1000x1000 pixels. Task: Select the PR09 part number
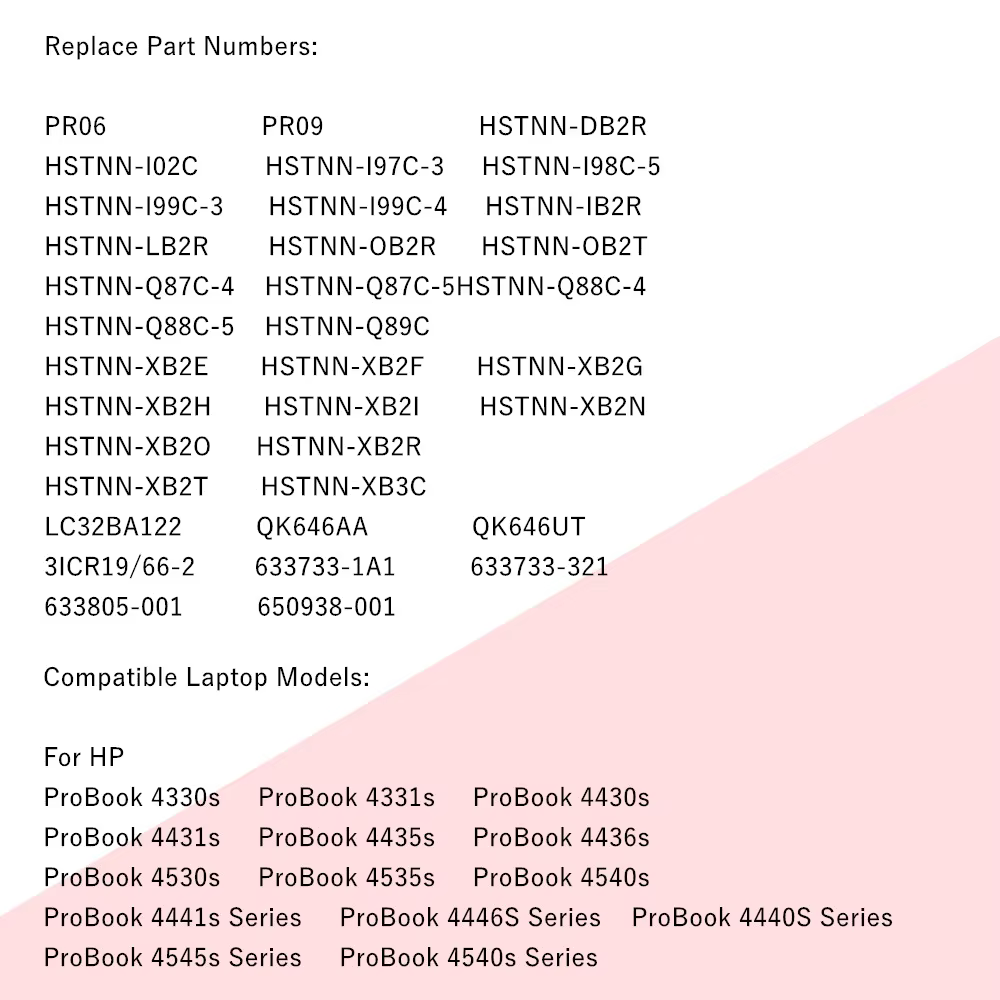[293, 126]
